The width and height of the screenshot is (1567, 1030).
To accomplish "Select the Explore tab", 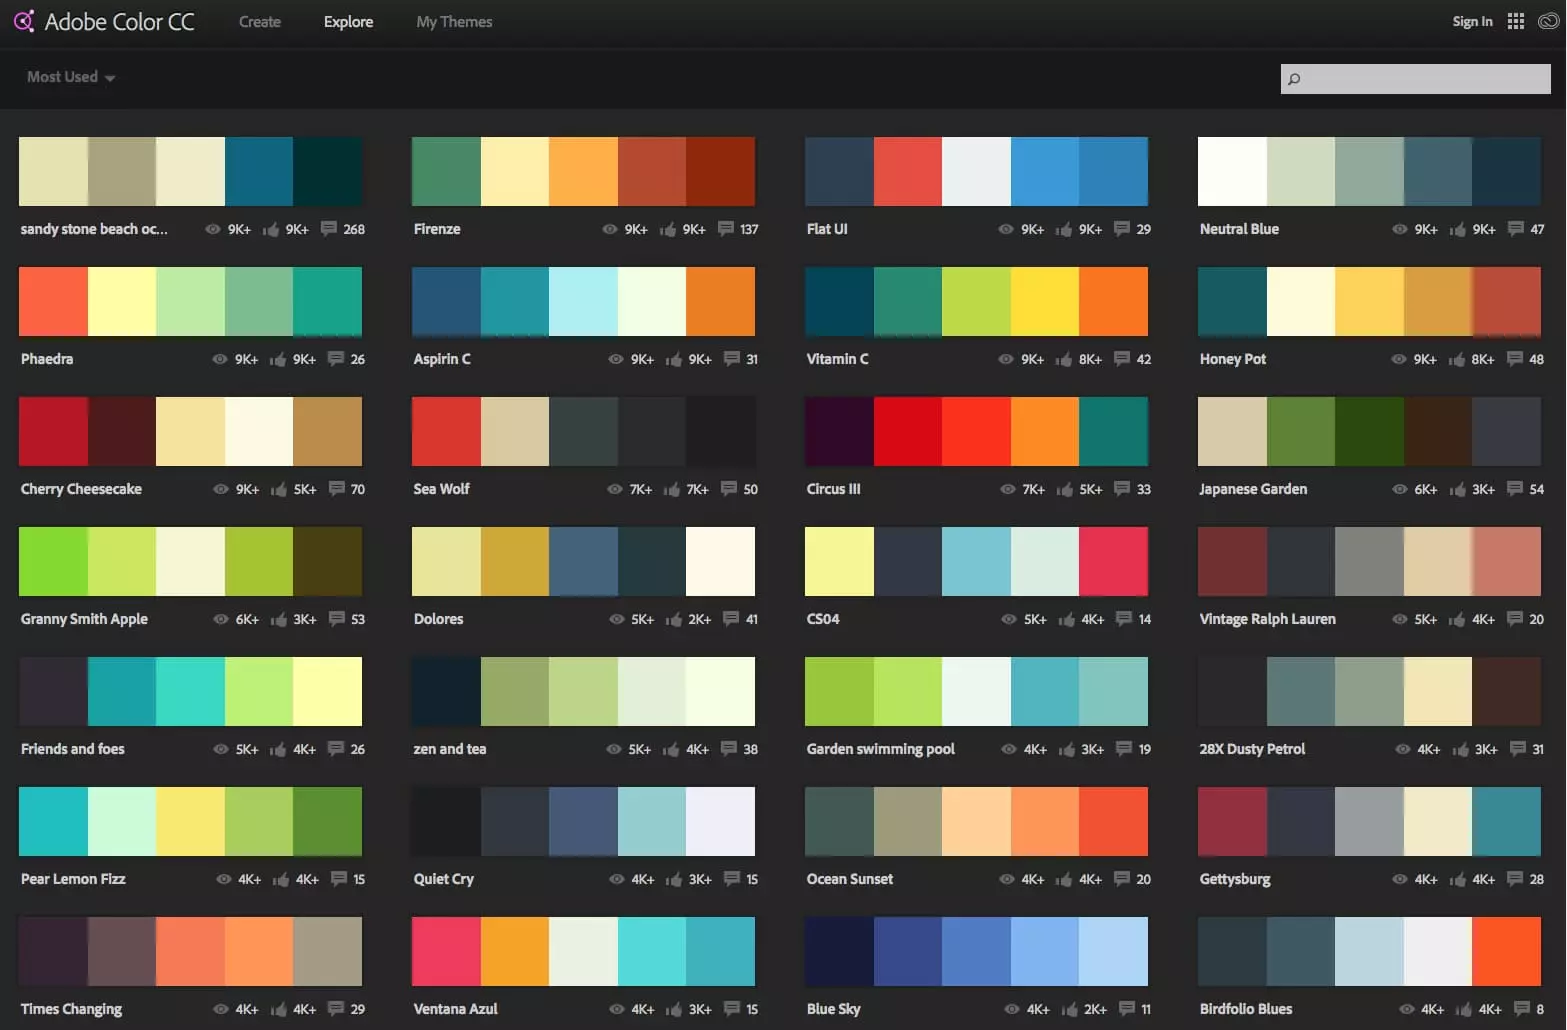I will pyautogui.click(x=348, y=22).
